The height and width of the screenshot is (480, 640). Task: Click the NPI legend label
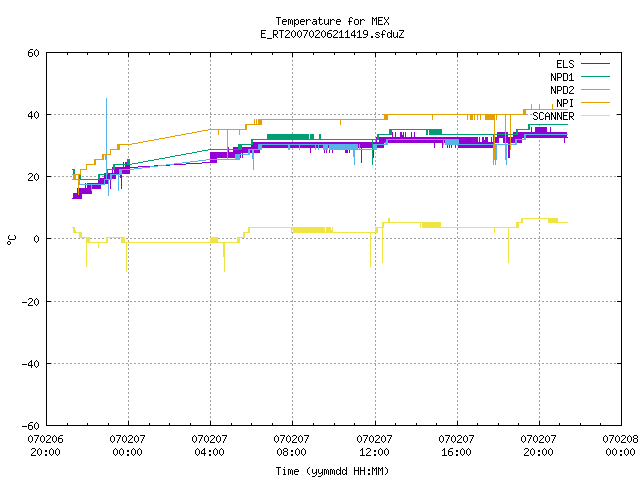(x=565, y=103)
